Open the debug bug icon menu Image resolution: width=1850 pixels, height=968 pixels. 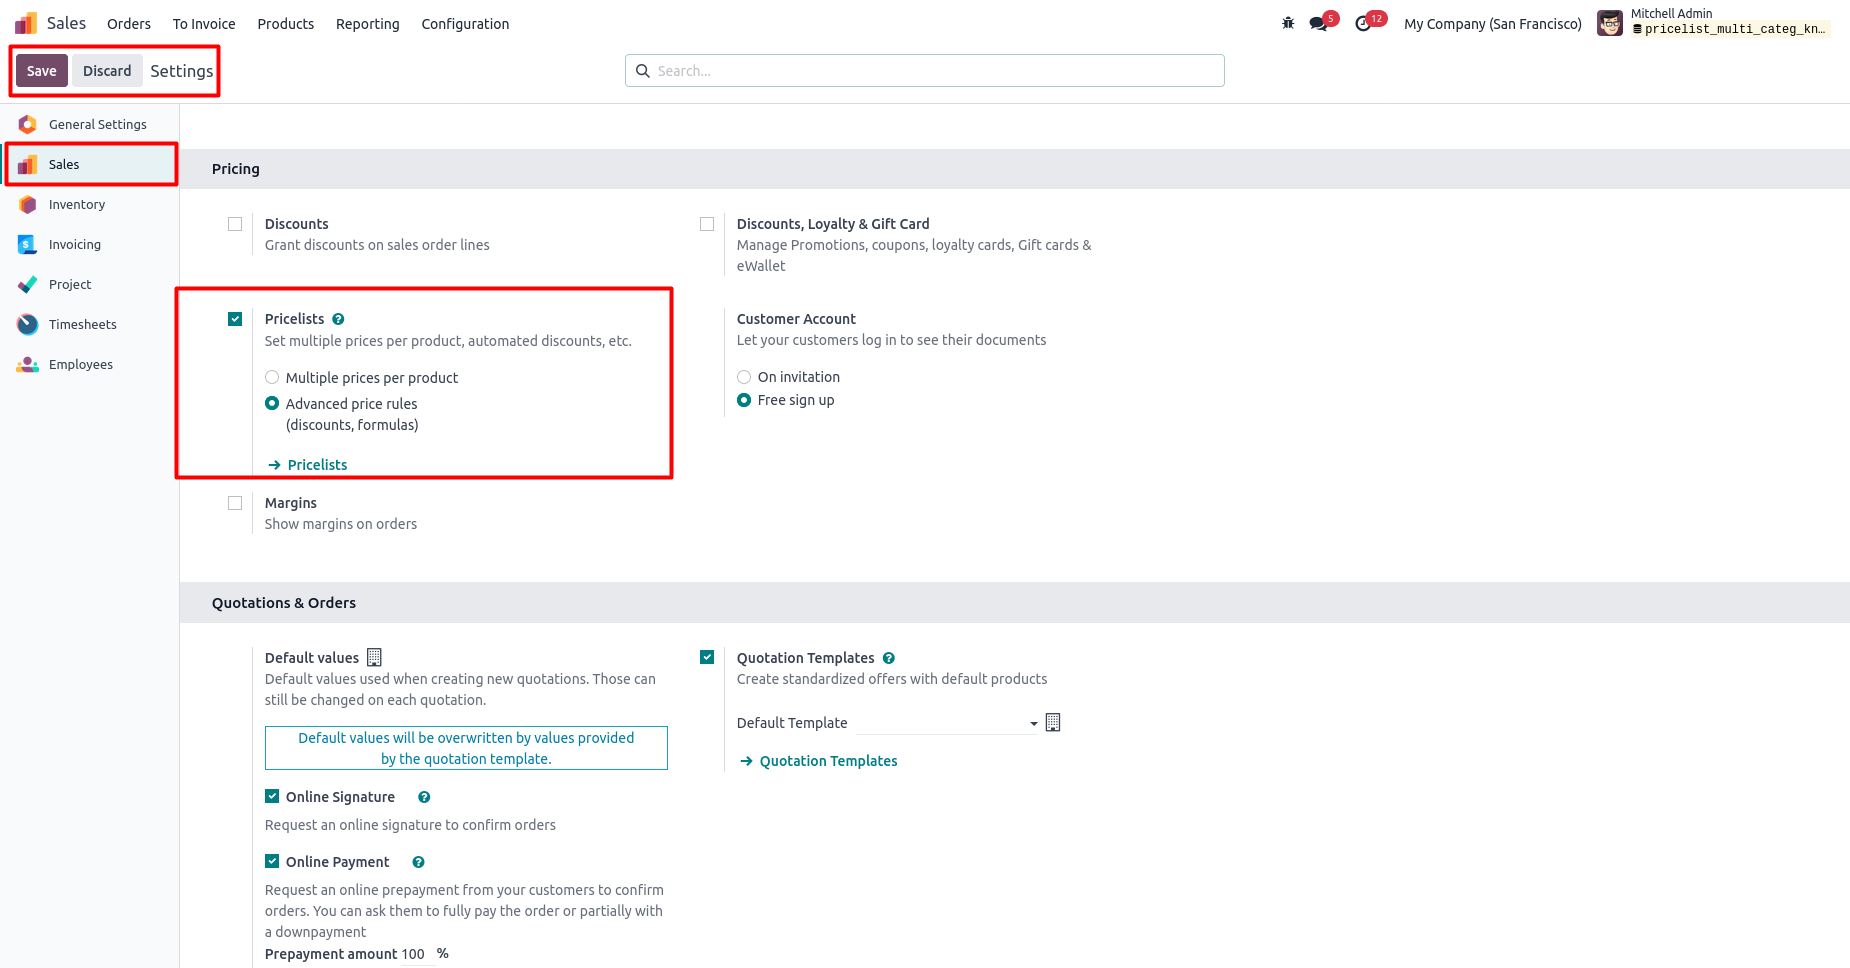coord(1288,23)
